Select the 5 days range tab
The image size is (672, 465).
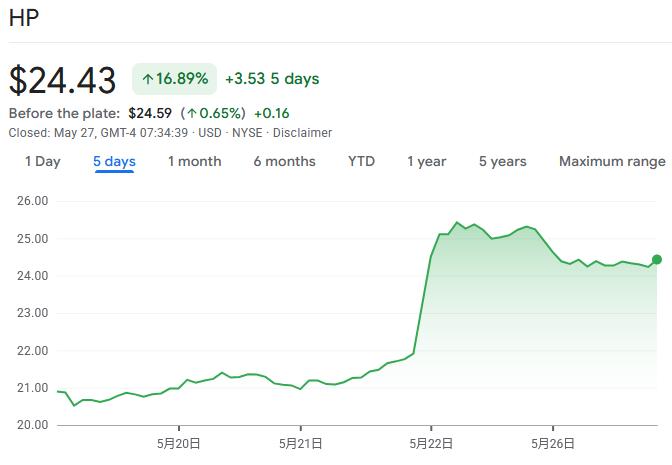pos(114,162)
